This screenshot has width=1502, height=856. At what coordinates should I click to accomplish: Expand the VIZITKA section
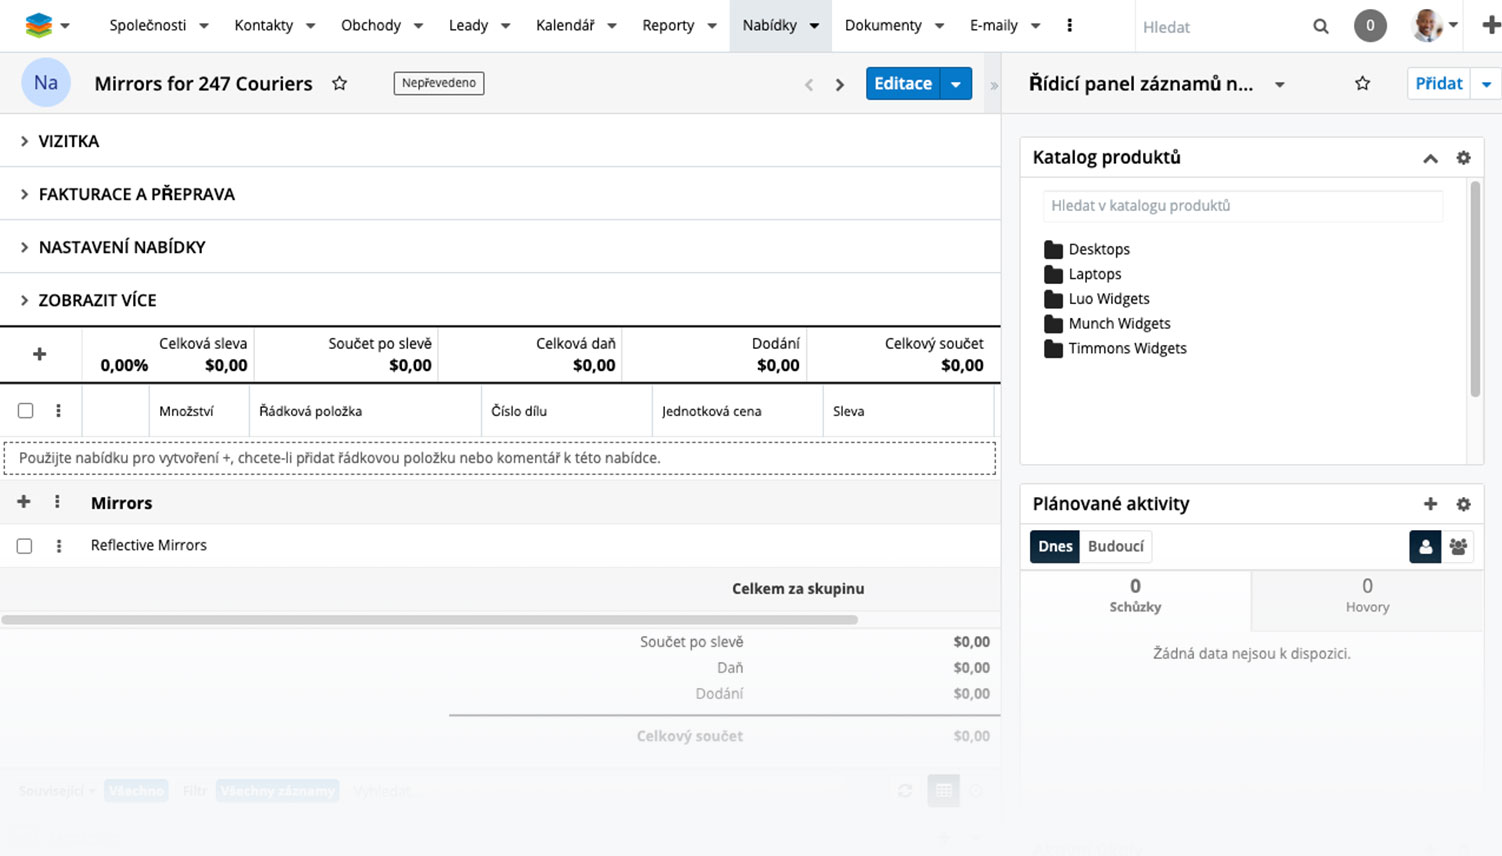tap(68, 141)
